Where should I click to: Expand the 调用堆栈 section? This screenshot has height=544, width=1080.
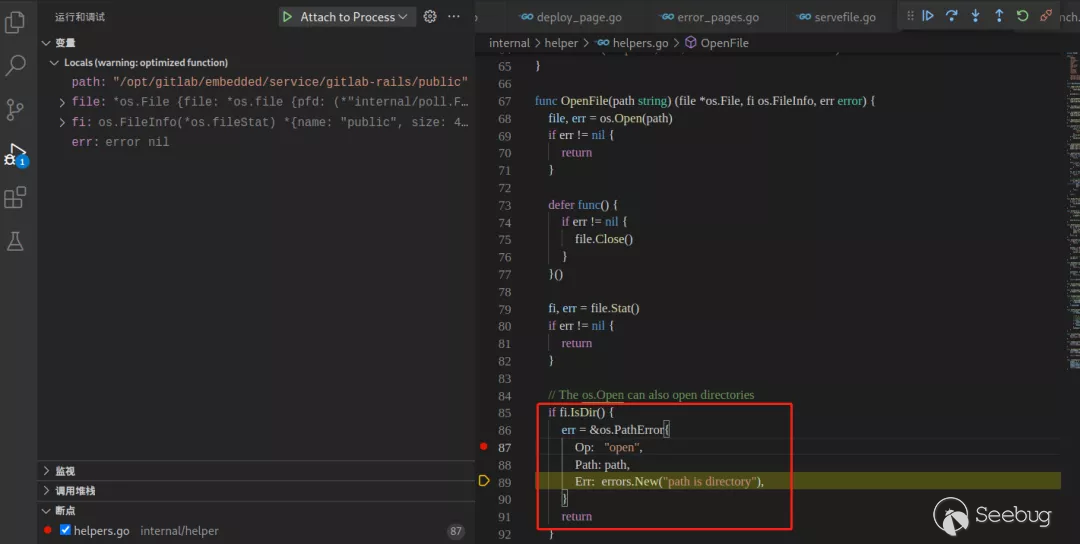point(46,491)
